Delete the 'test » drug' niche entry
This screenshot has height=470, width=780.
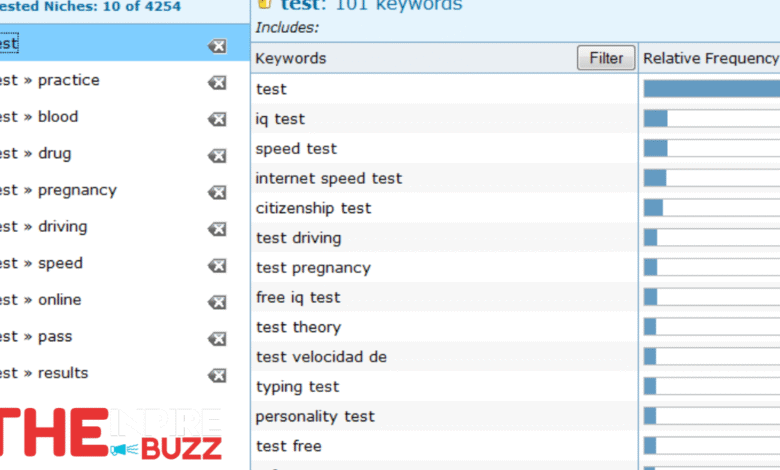[x=217, y=156]
